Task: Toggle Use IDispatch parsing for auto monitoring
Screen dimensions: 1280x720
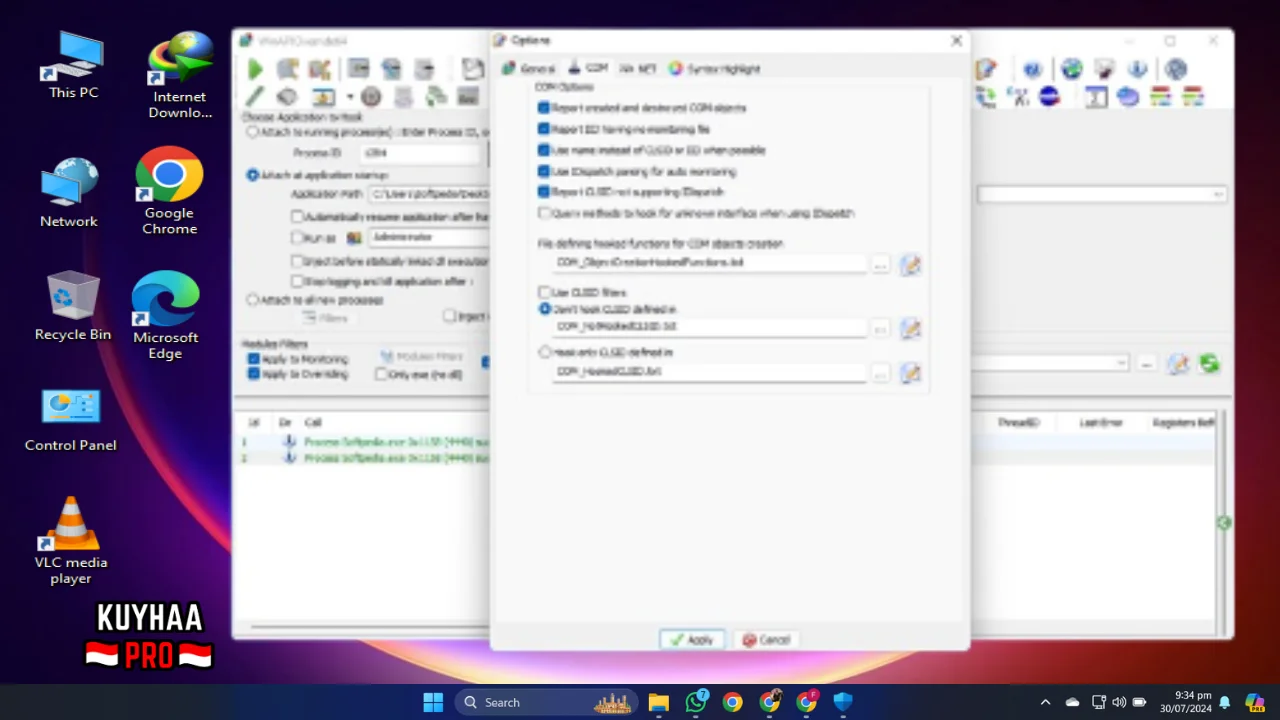Action: point(544,171)
